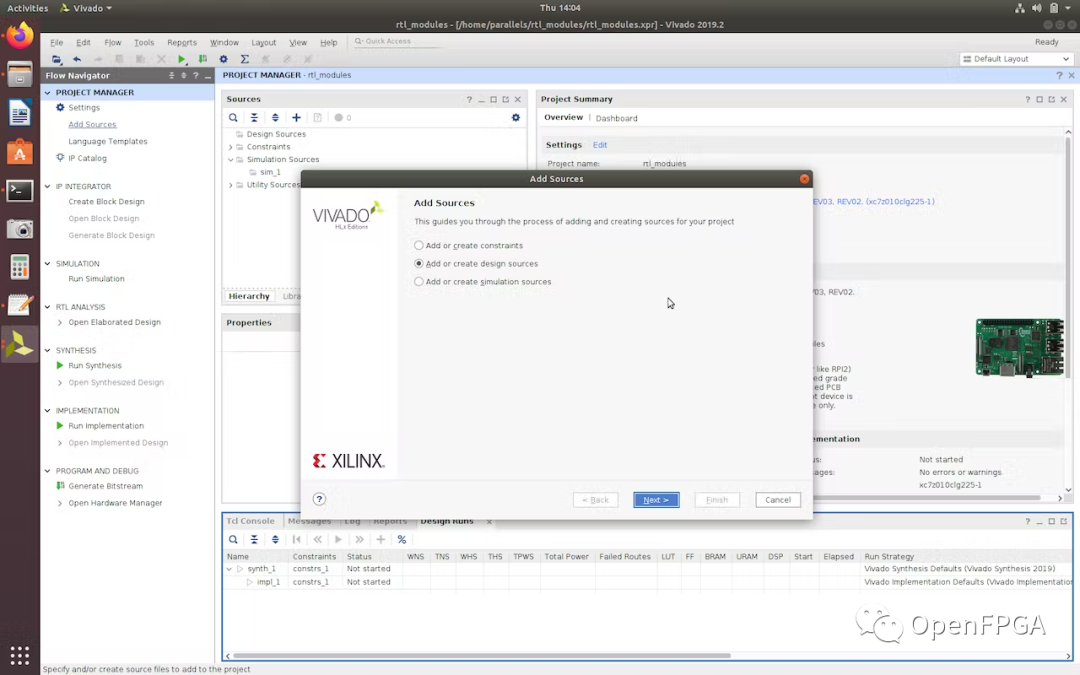Click Run Implementation green arrow

click(x=60, y=426)
